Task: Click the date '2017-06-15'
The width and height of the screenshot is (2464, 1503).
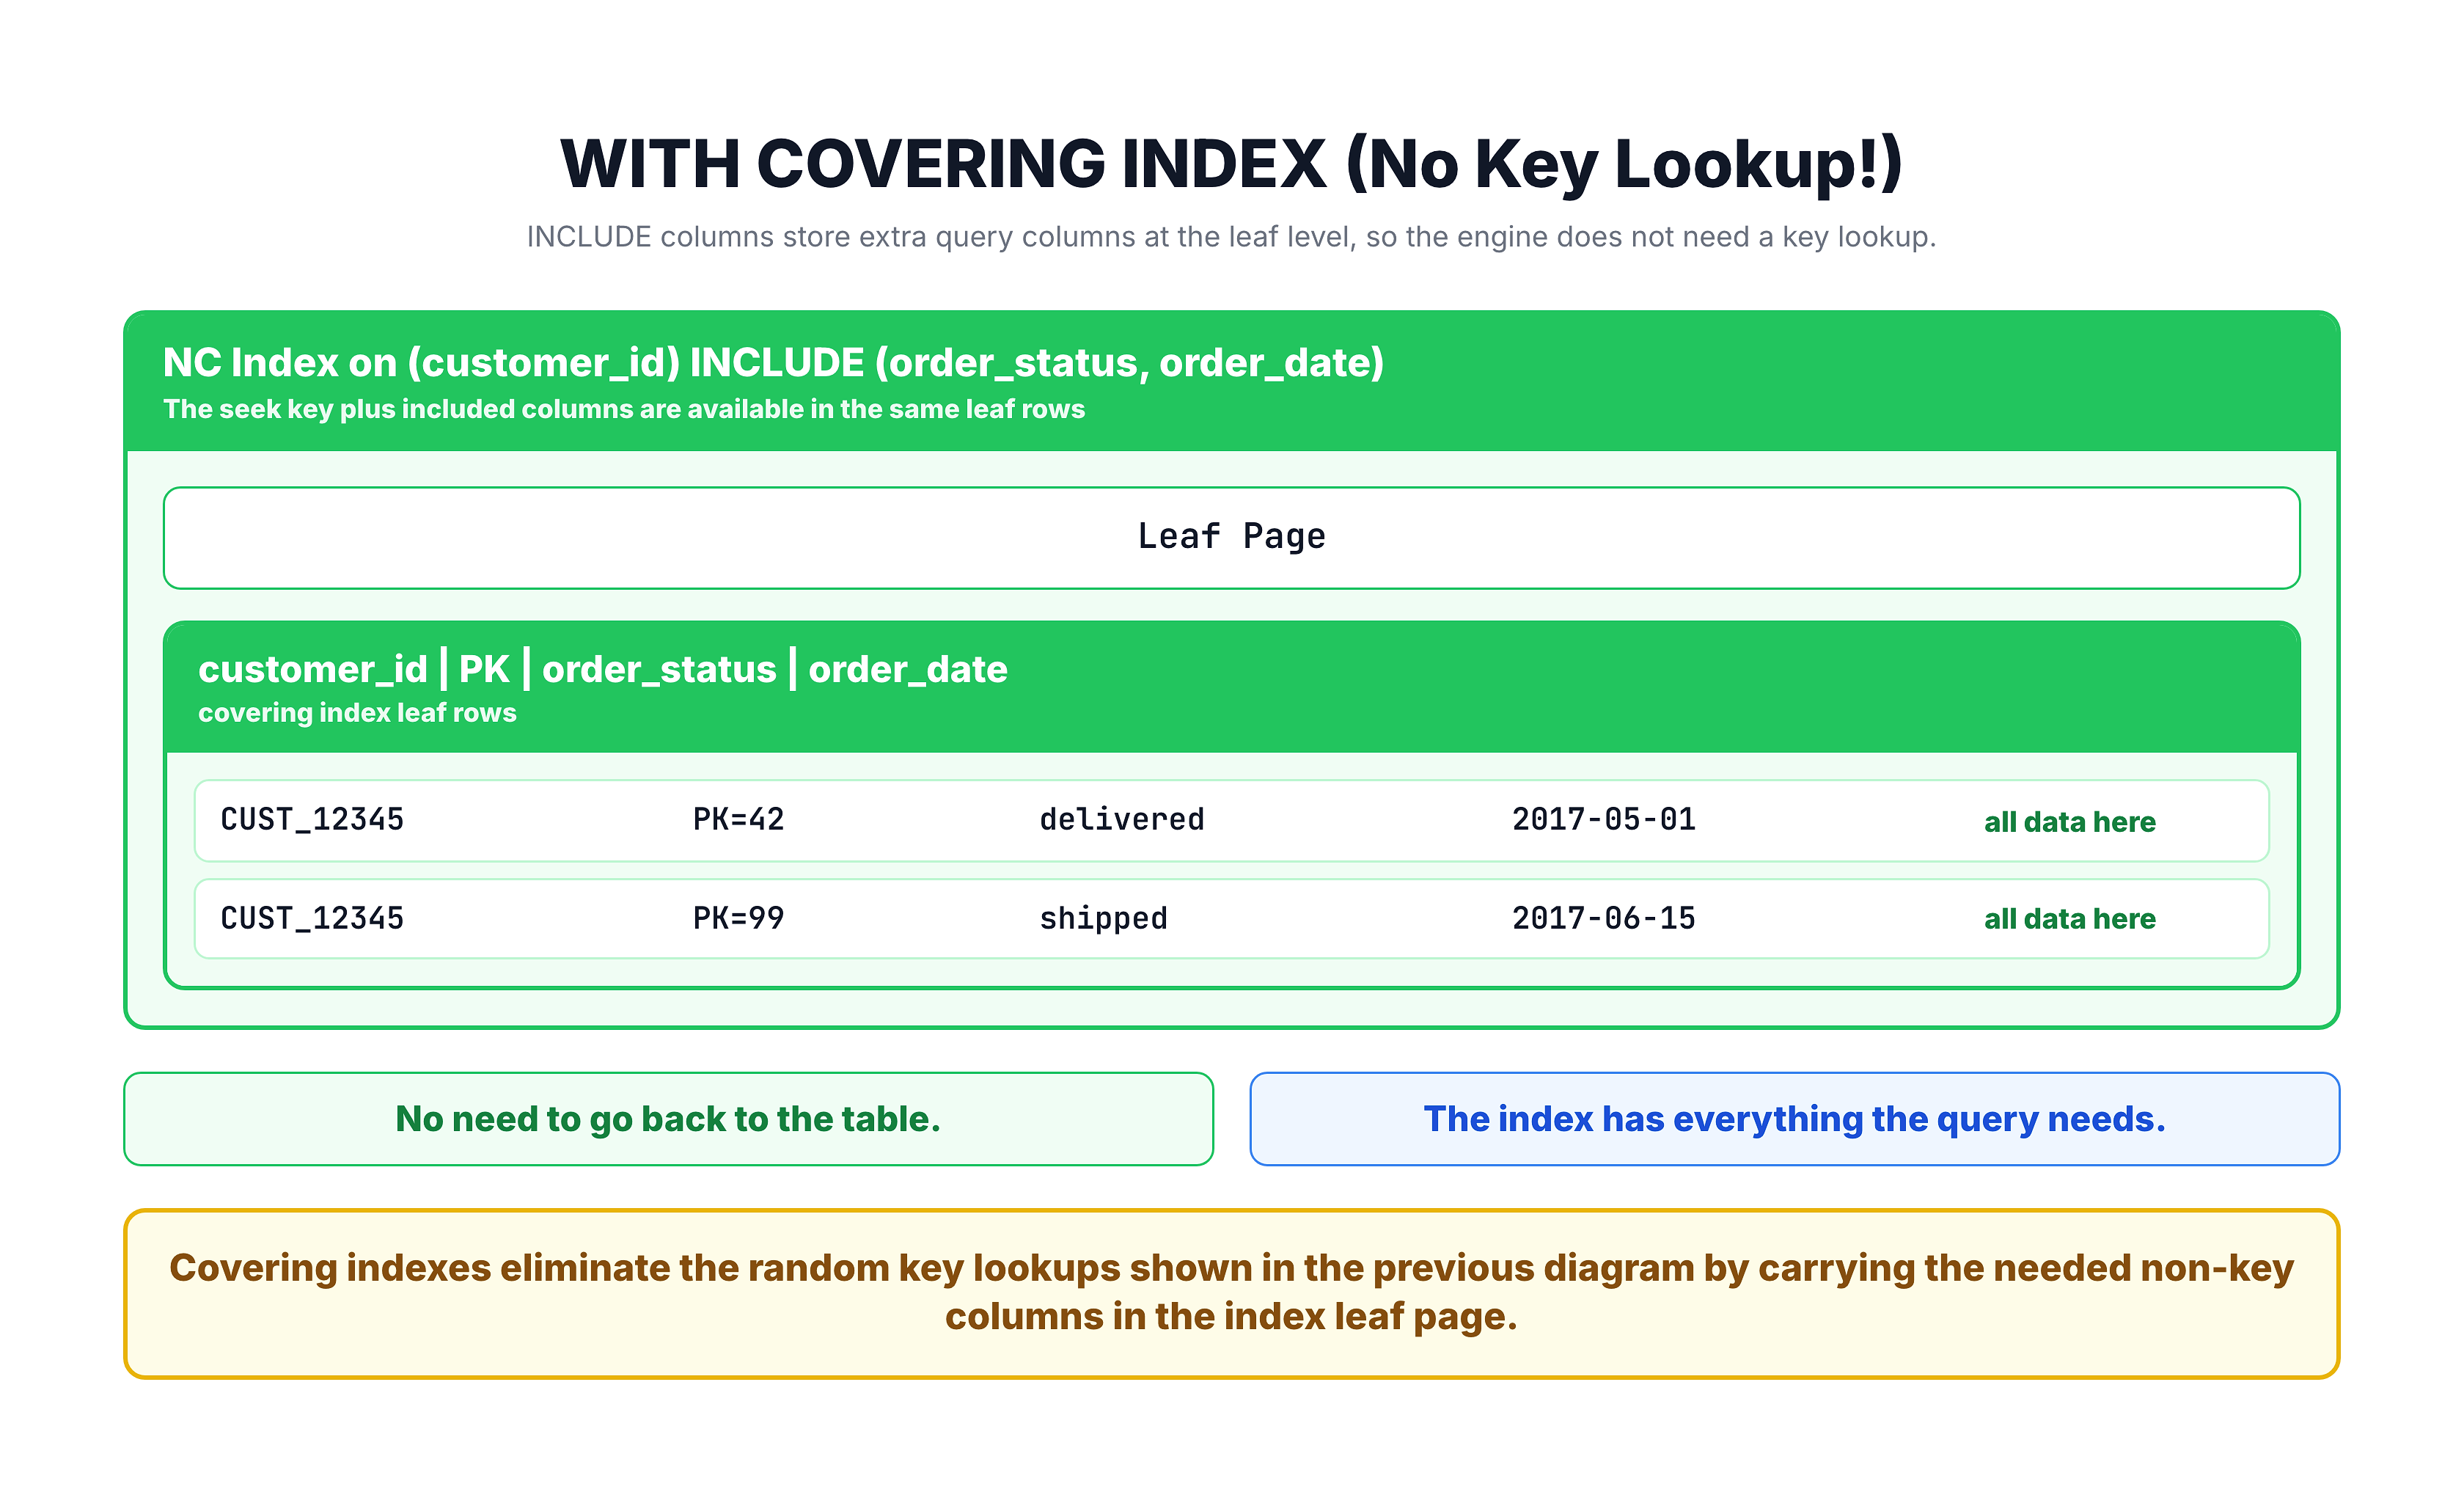Action: (x=1604, y=919)
